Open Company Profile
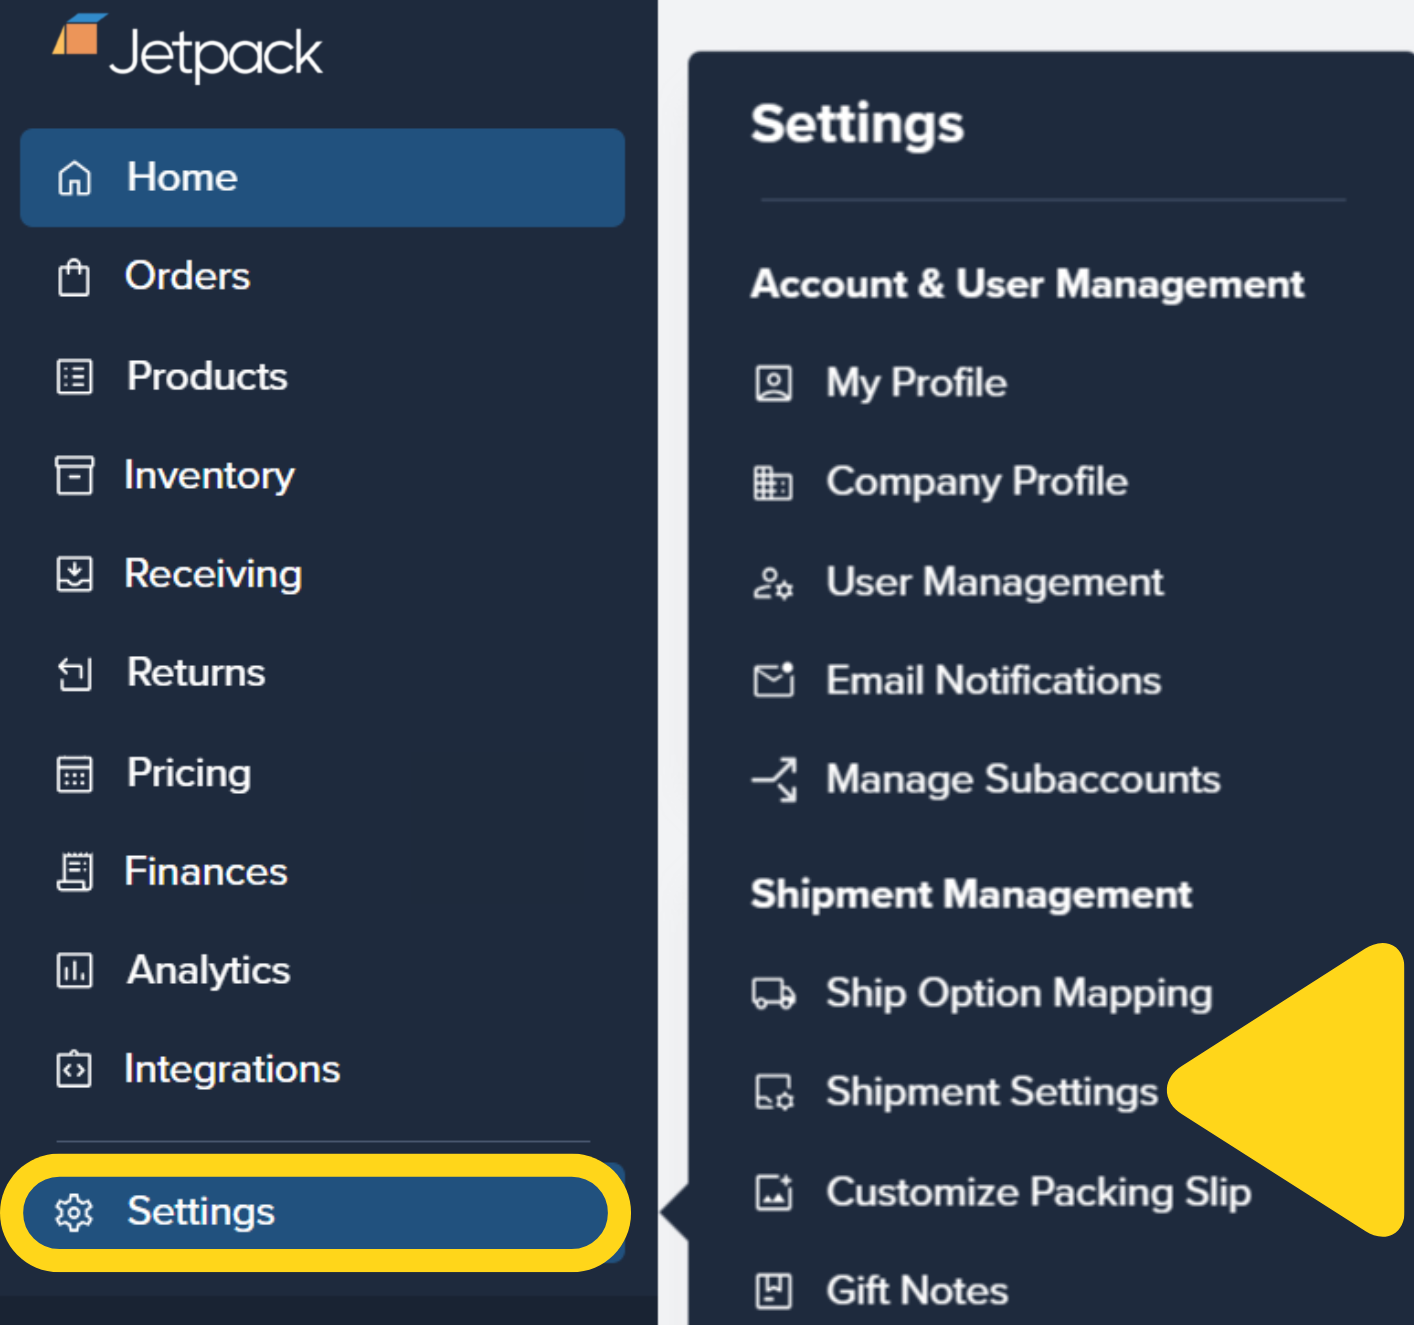This screenshot has width=1414, height=1325. [x=976, y=482]
